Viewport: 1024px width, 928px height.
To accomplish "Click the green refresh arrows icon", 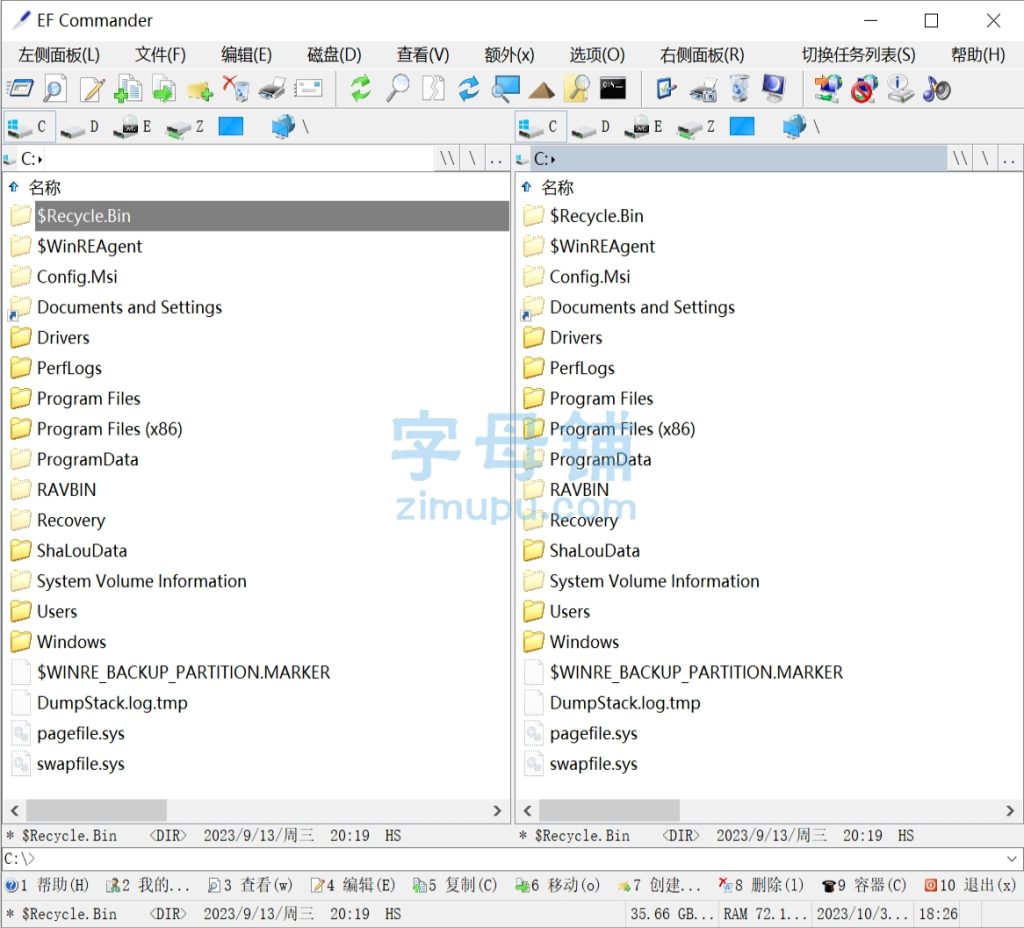I will 360,89.
